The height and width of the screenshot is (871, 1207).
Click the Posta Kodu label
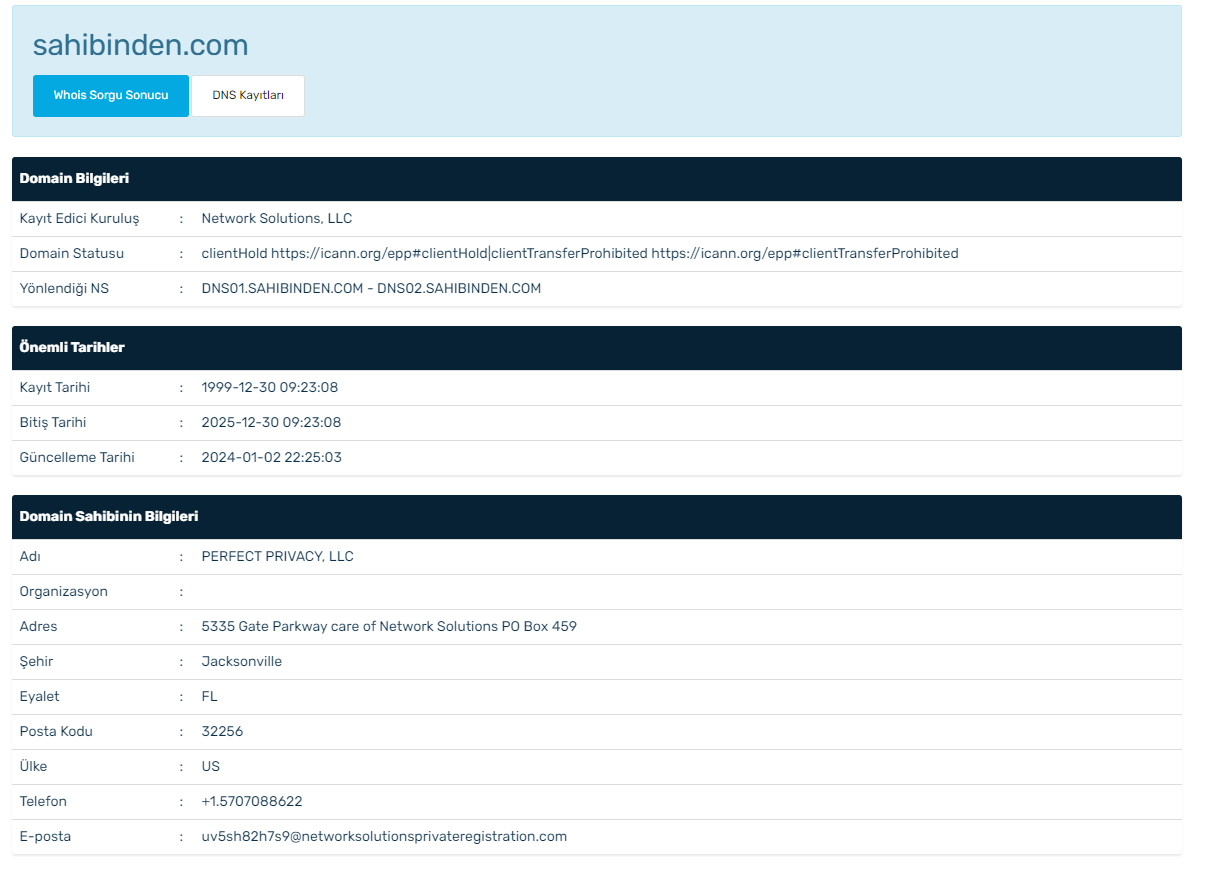pos(56,731)
